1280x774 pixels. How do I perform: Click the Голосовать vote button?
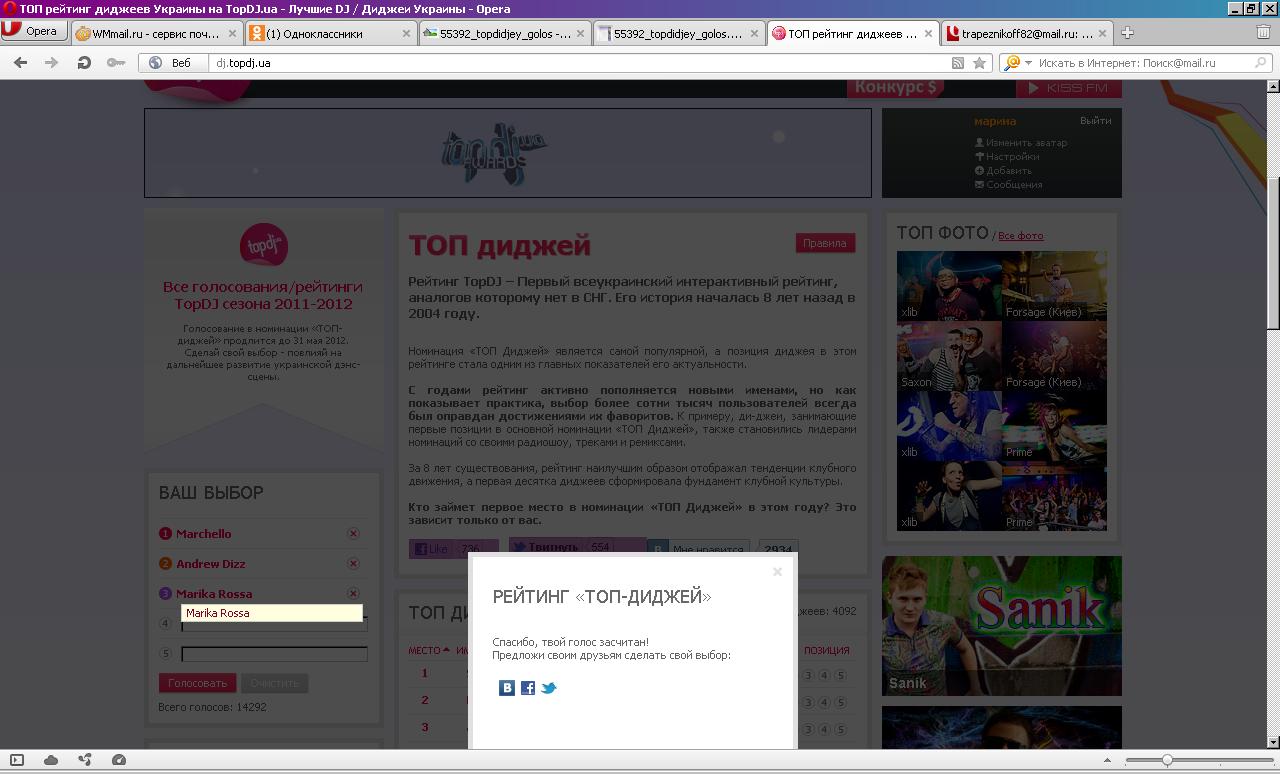197,683
